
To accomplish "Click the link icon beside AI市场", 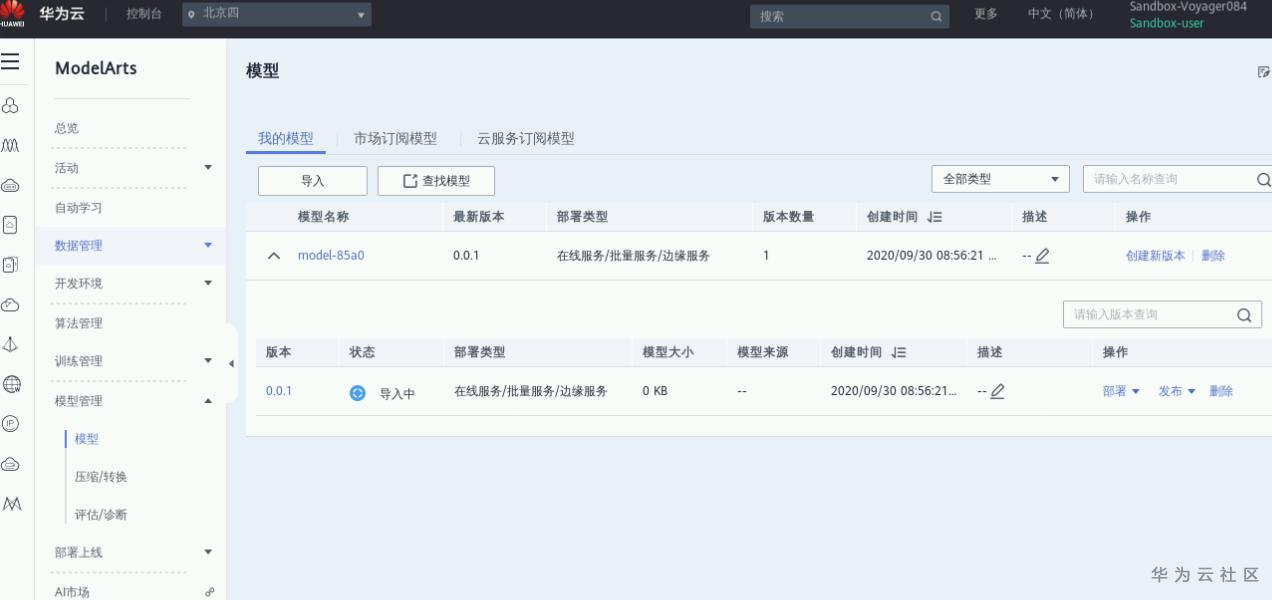I will pyautogui.click(x=208, y=592).
